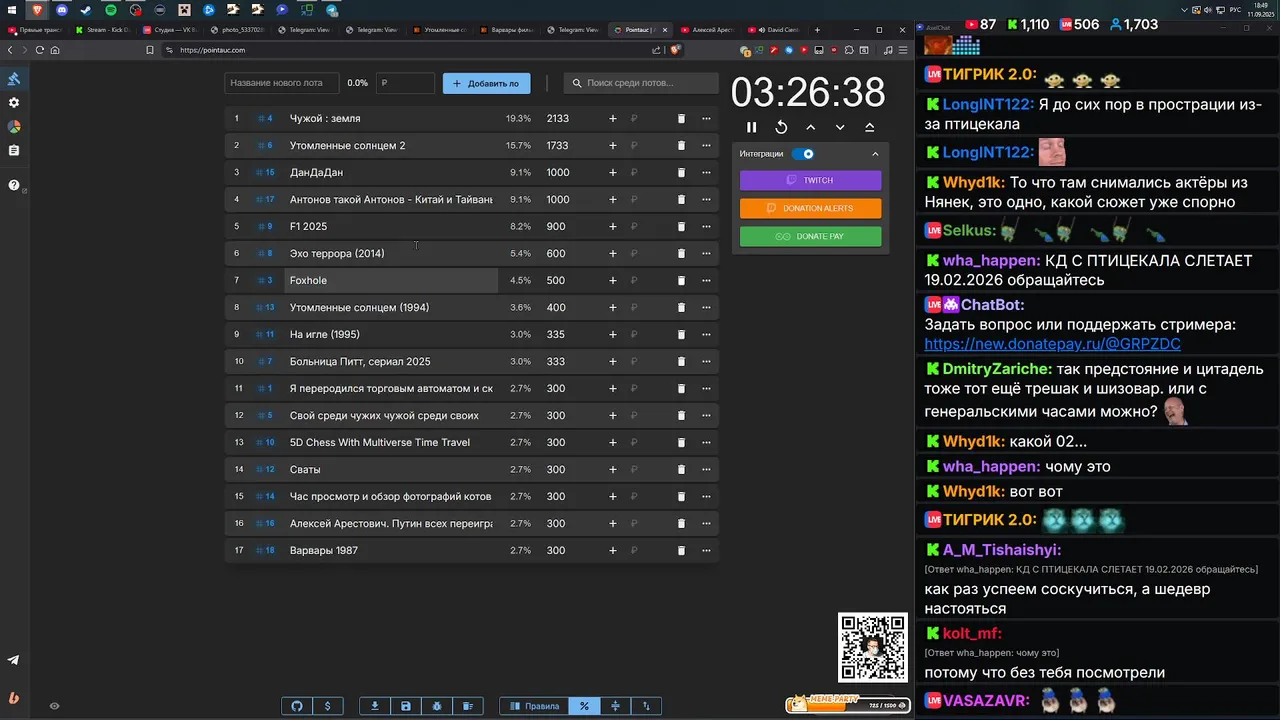Click lot number tag #15 of ДанДаДан

point(265,172)
